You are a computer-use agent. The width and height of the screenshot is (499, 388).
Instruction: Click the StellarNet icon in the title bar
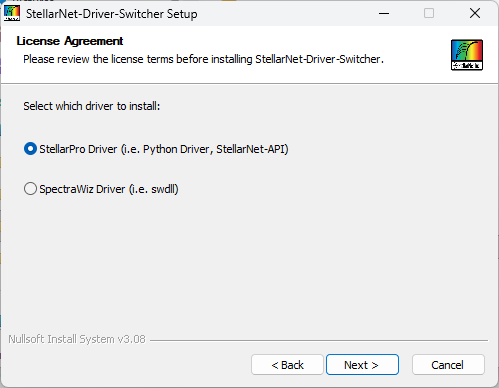pyautogui.click(x=12, y=13)
